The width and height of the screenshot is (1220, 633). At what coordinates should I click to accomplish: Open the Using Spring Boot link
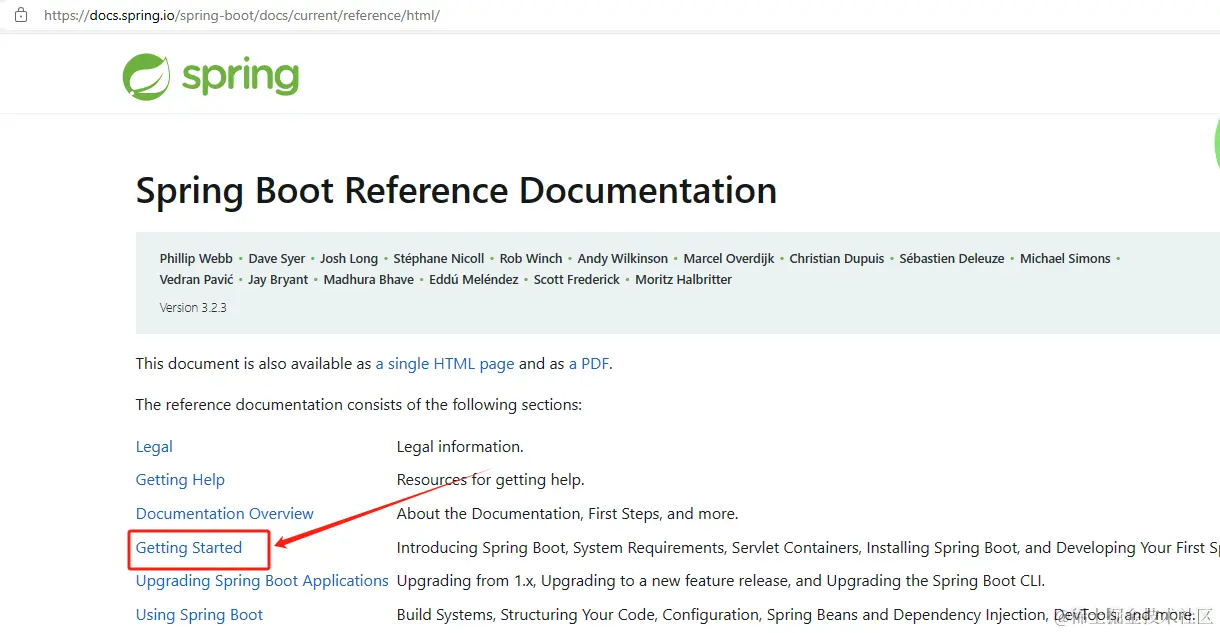point(199,615)
